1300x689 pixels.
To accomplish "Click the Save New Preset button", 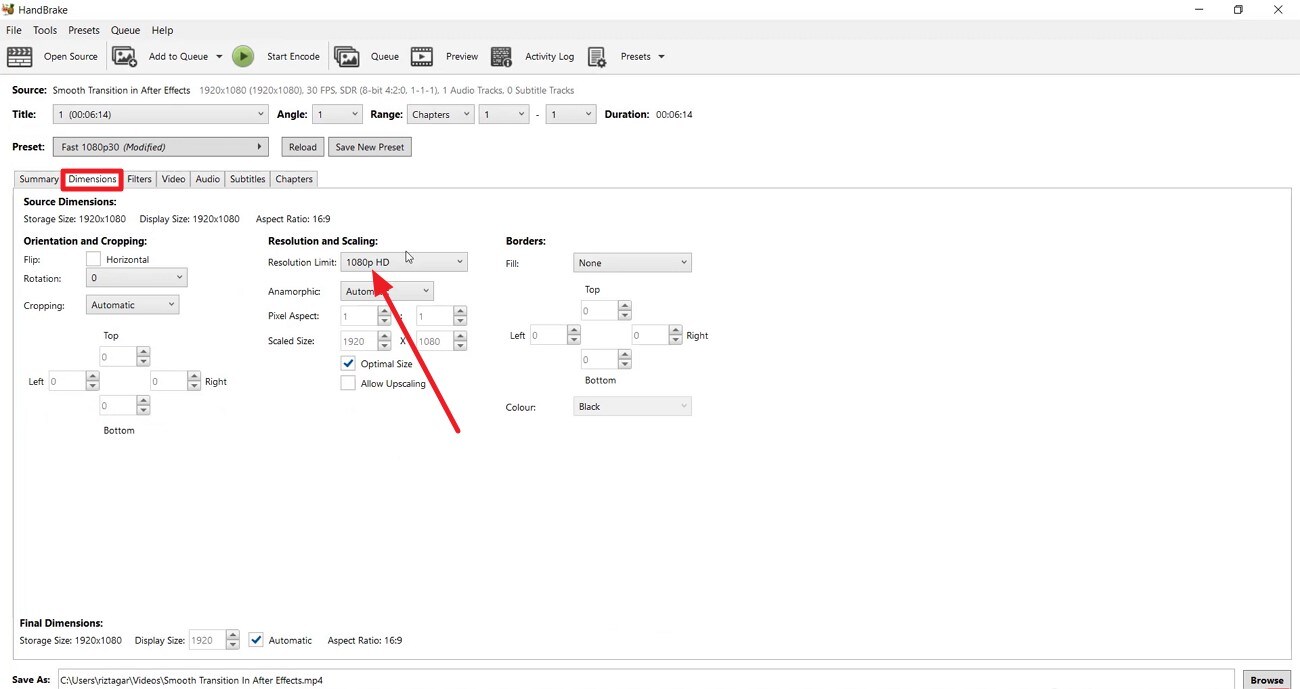I will 369,146.
